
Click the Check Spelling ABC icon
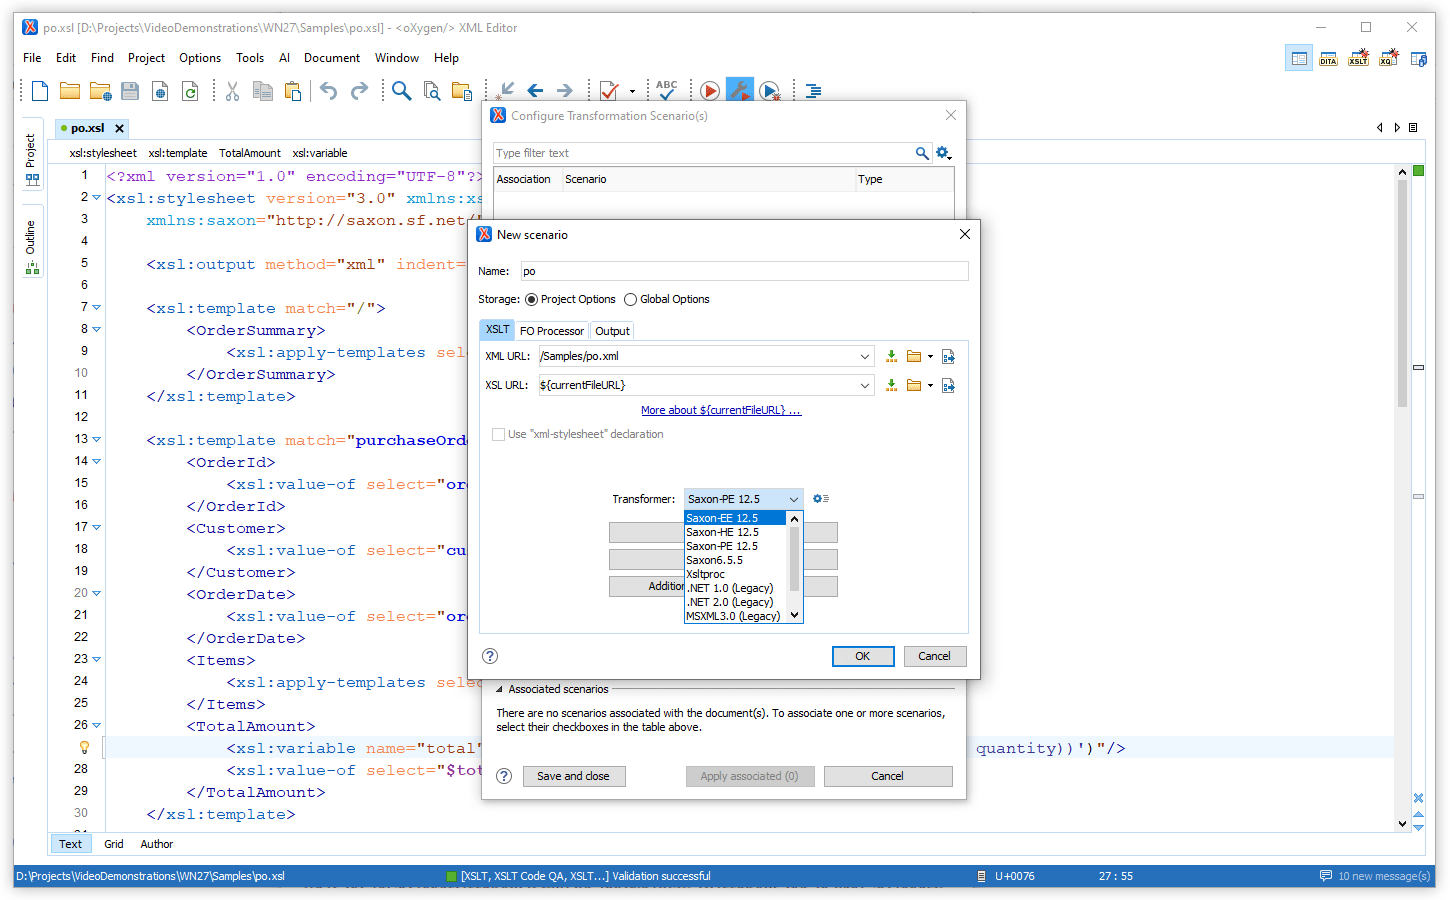[x=667, y=90]
